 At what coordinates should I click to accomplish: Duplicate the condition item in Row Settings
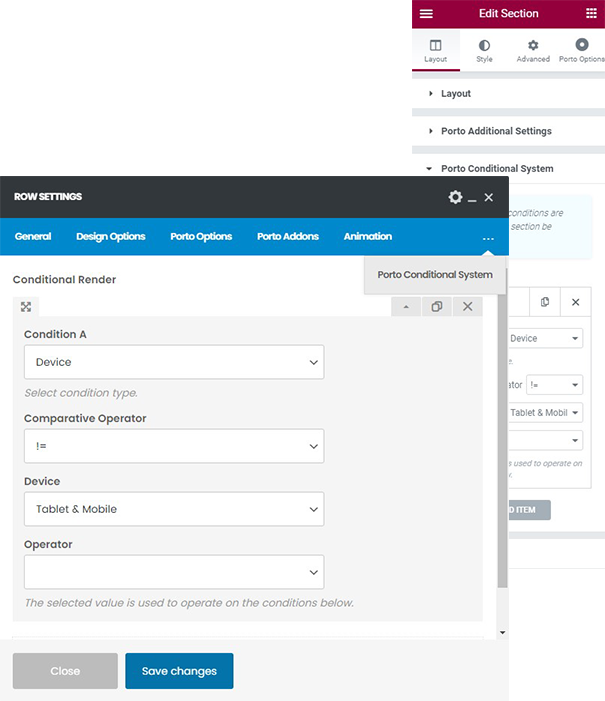[437, 307]
